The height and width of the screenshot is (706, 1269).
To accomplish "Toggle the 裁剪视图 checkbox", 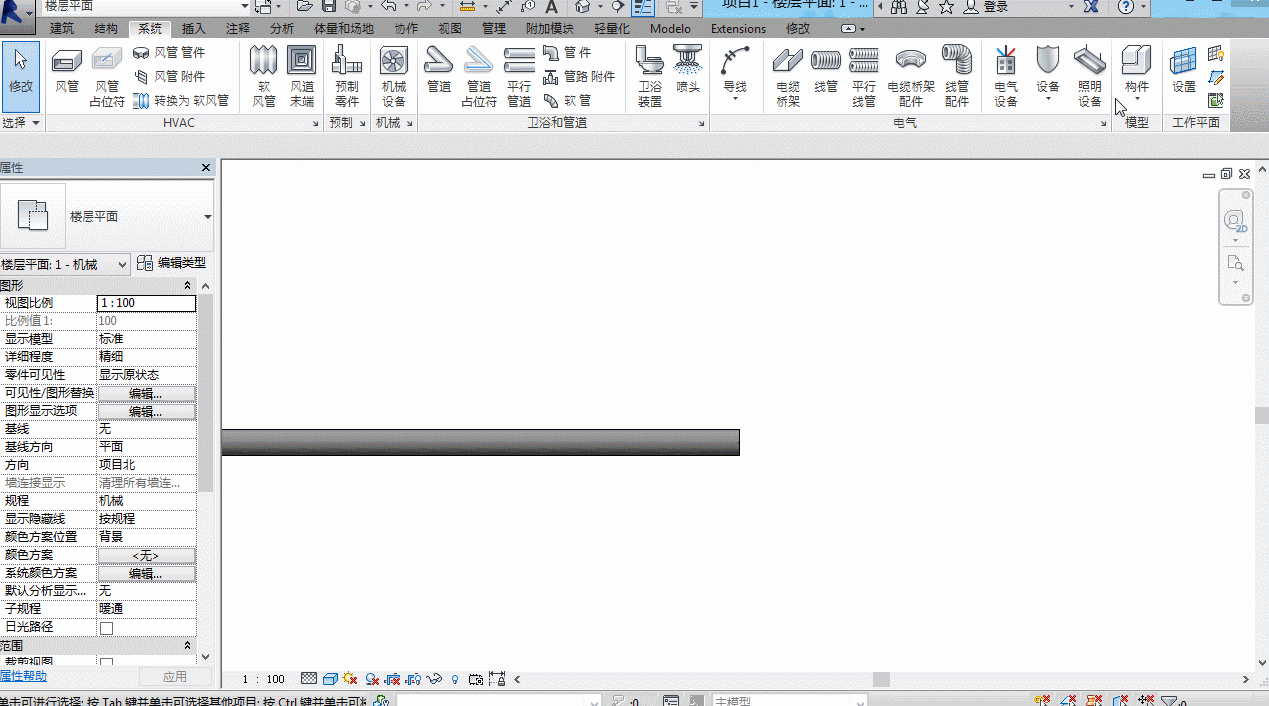I will coord(107,662).
